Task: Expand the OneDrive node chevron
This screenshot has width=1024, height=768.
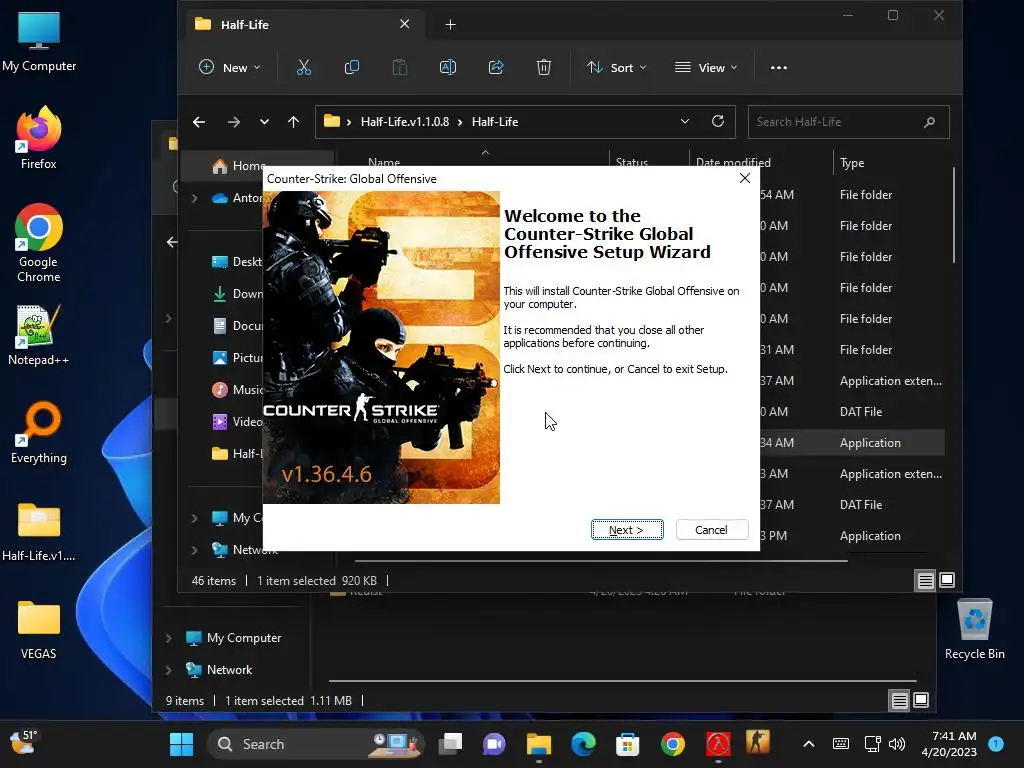Action: (195, 198)
